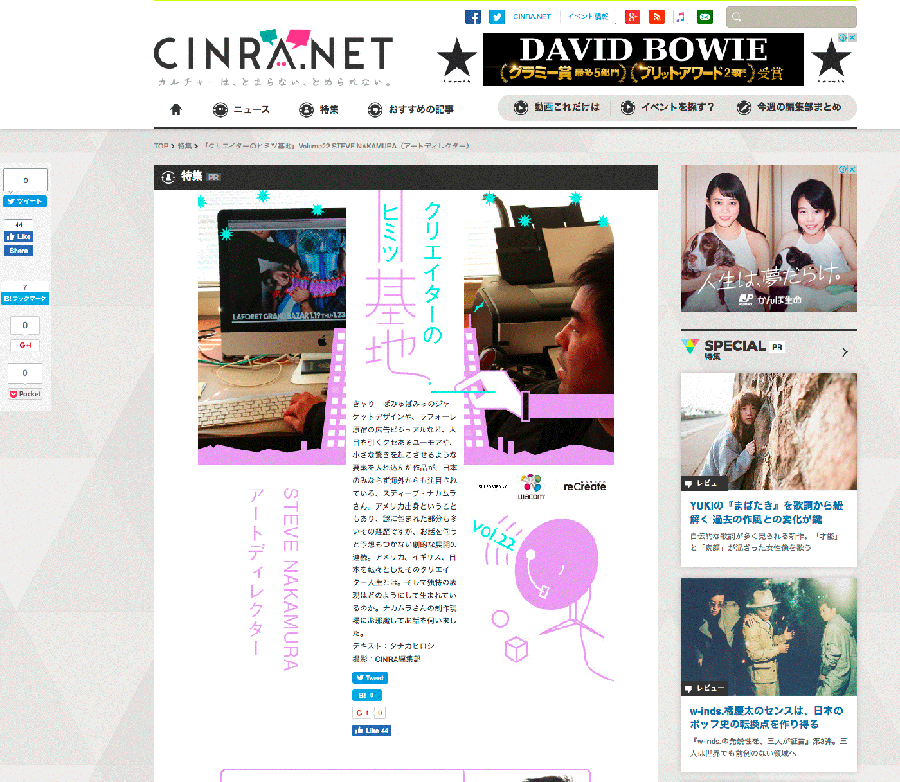Screen dimensions: 900x782
Task: Open the かんぽ生命 sidebar ad image
Action: point(769,238)
